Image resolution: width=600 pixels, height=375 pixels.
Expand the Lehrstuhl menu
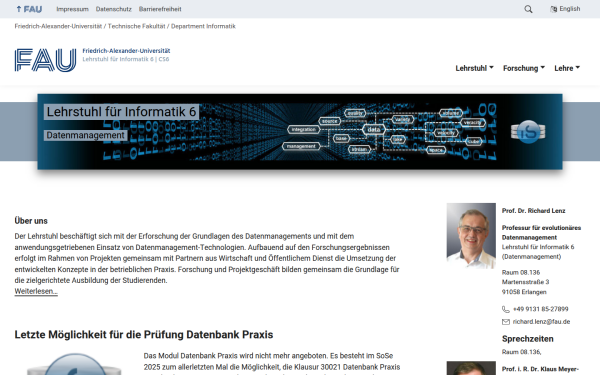pyautogui.click(x=474, y=68)
